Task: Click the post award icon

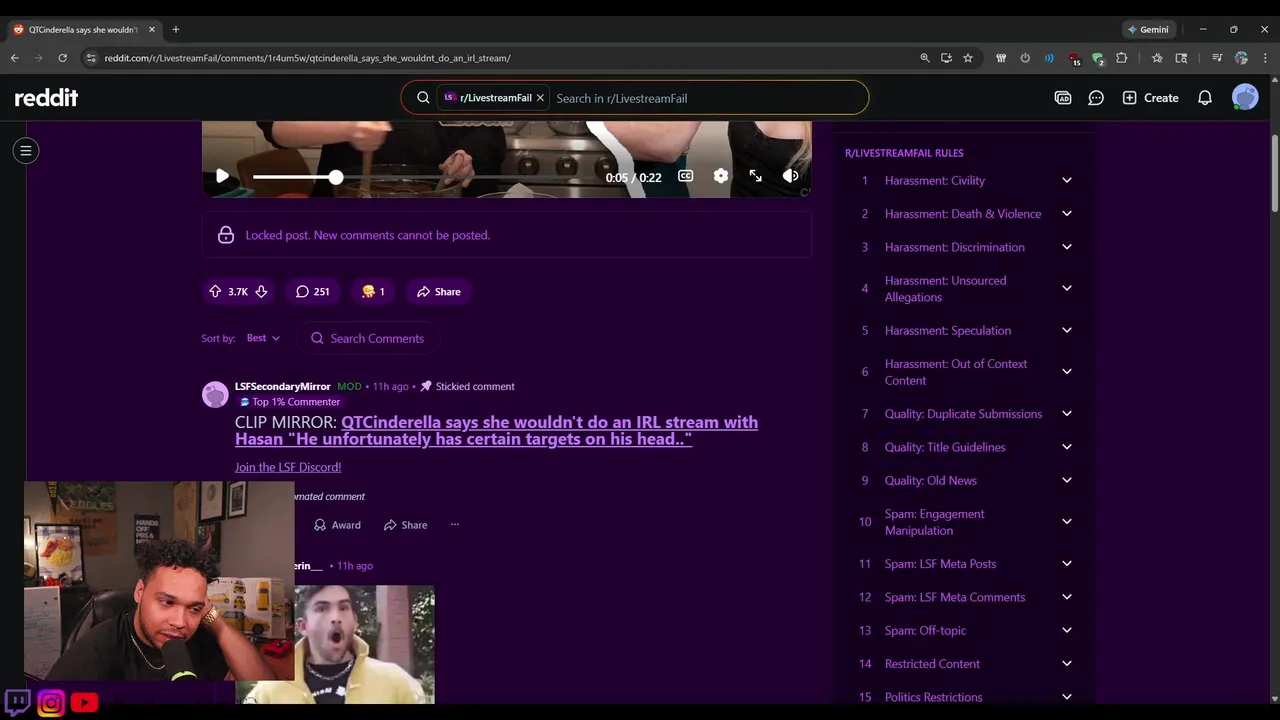Action: 373,291
